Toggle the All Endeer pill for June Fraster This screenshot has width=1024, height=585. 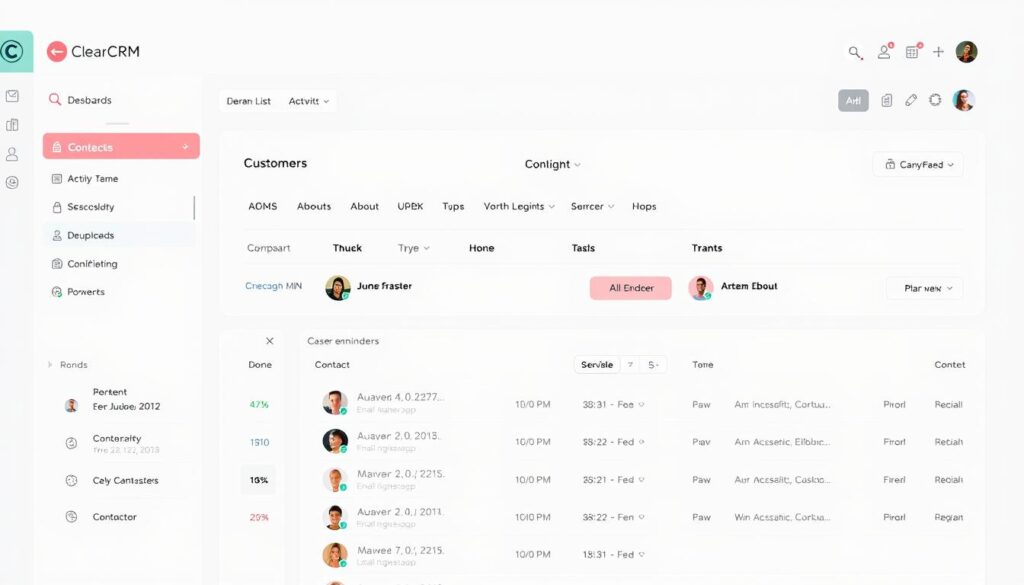click(630, 287)
